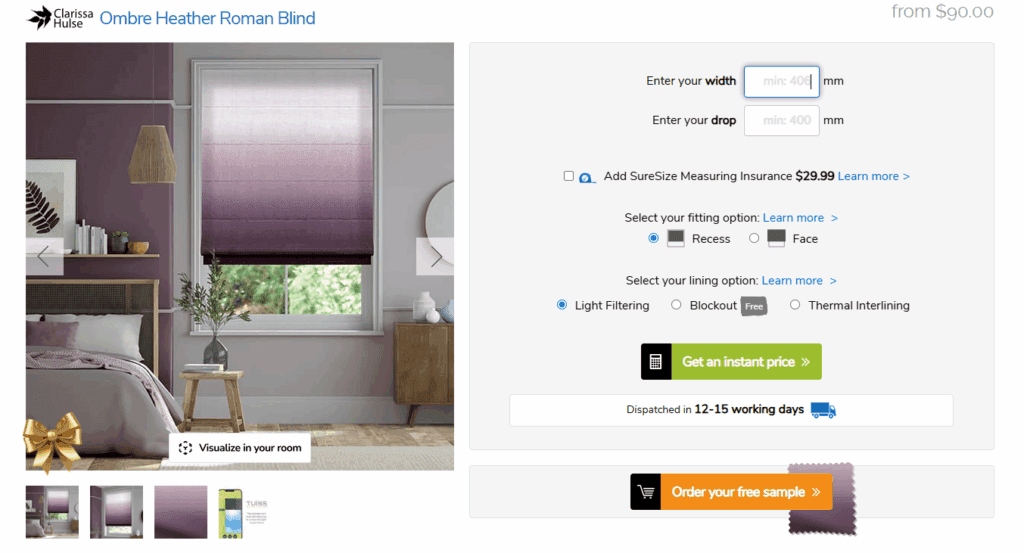This screenshot has height=553, width=1024.
Task: Click the shopping cart icon beside the free sample button
Action: click(646, 492)
